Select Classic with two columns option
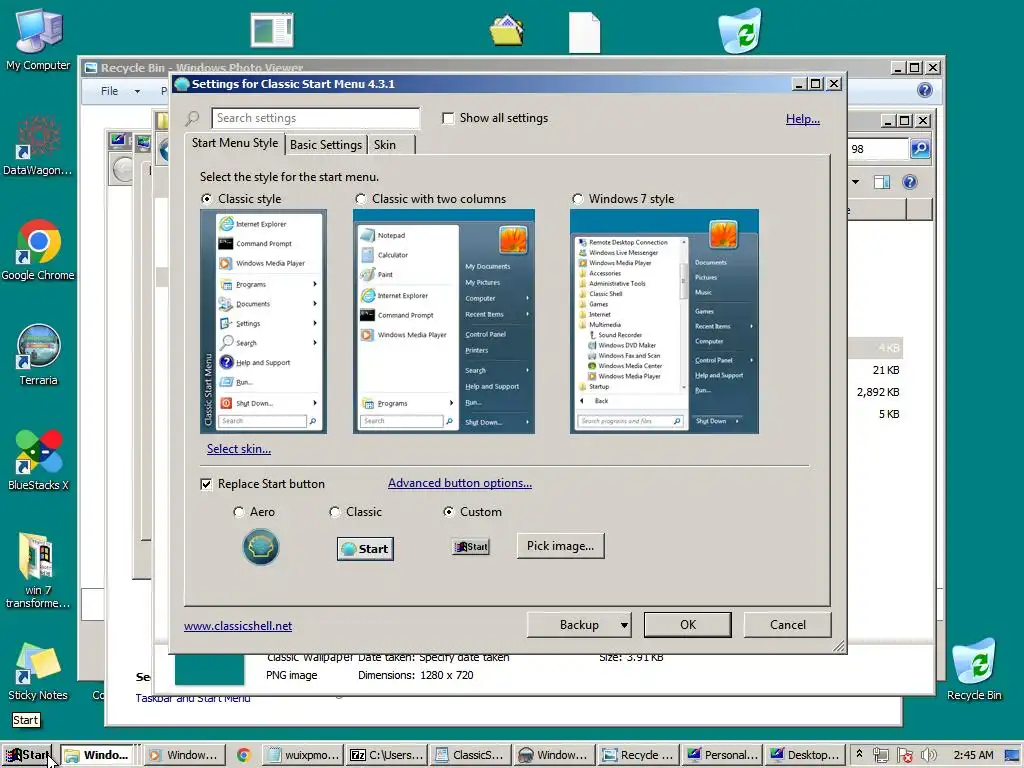 tap(360, 199)
